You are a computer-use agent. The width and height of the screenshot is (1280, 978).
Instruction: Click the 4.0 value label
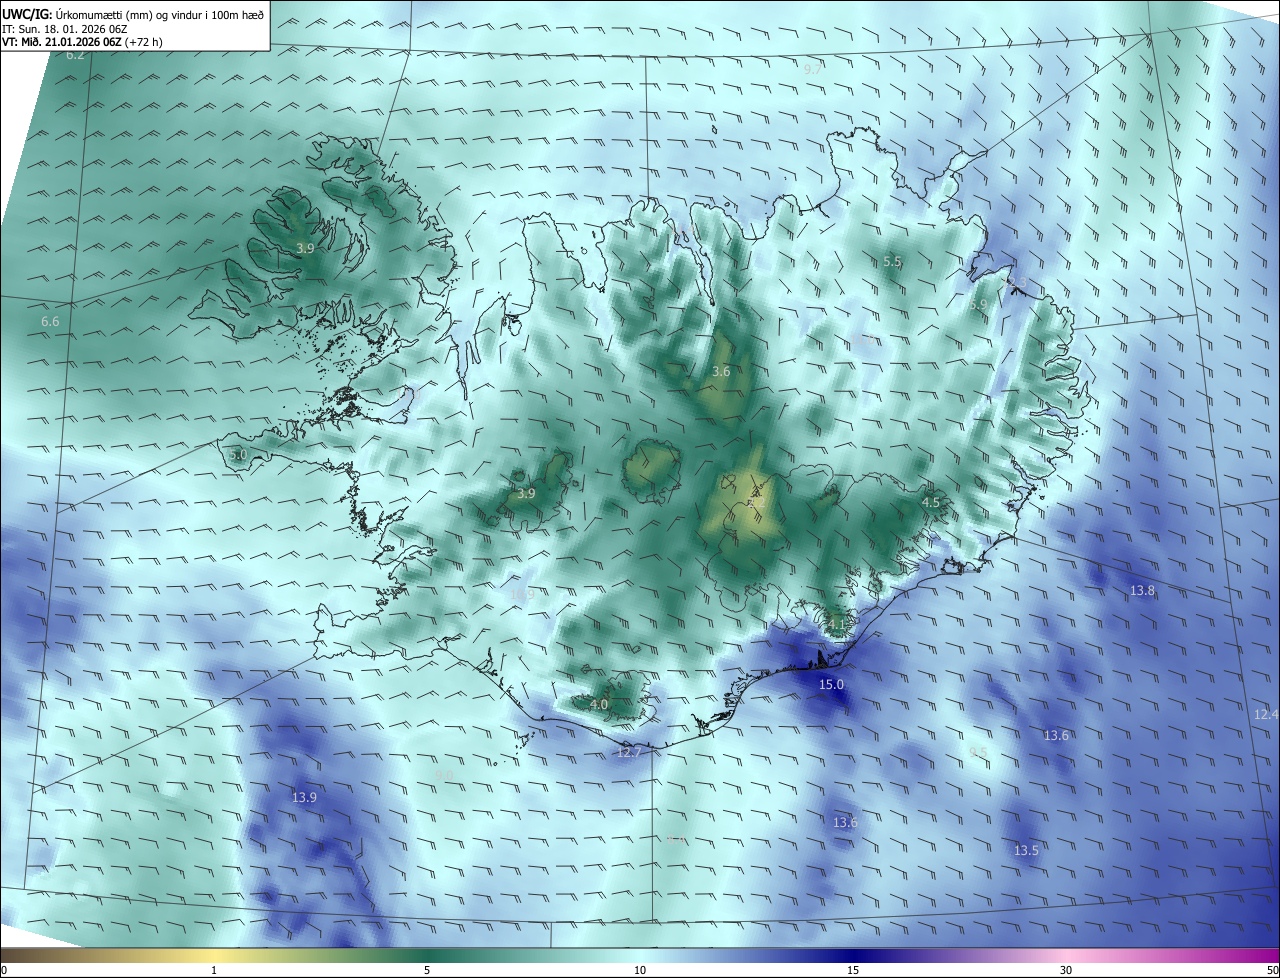click(599, 705)
